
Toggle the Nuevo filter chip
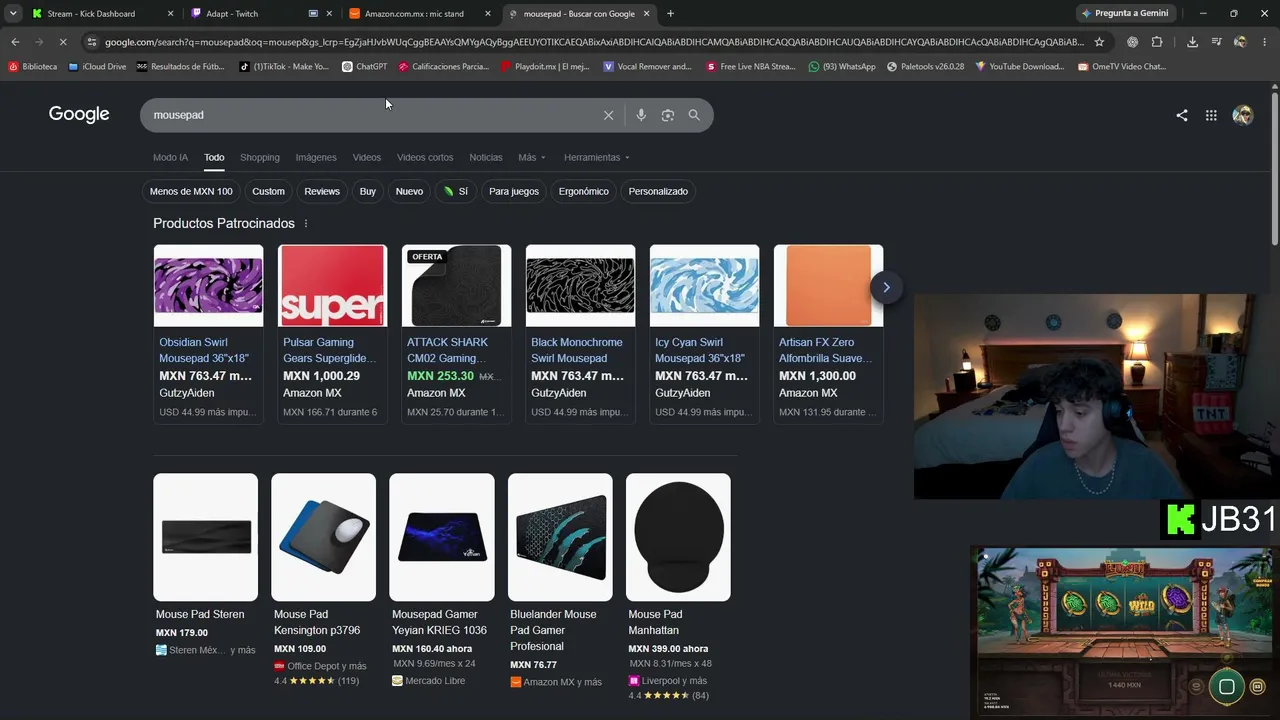pos(409,191)
